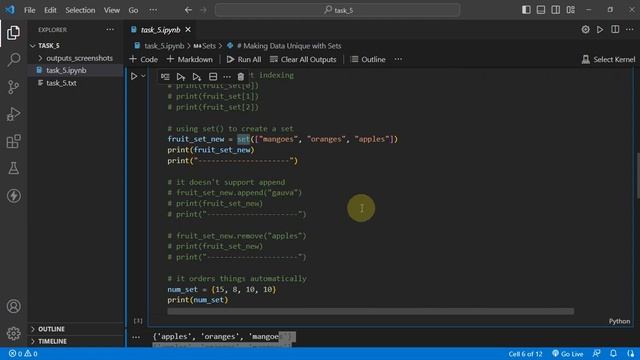Add a new Markdown cell

point(190,59)
